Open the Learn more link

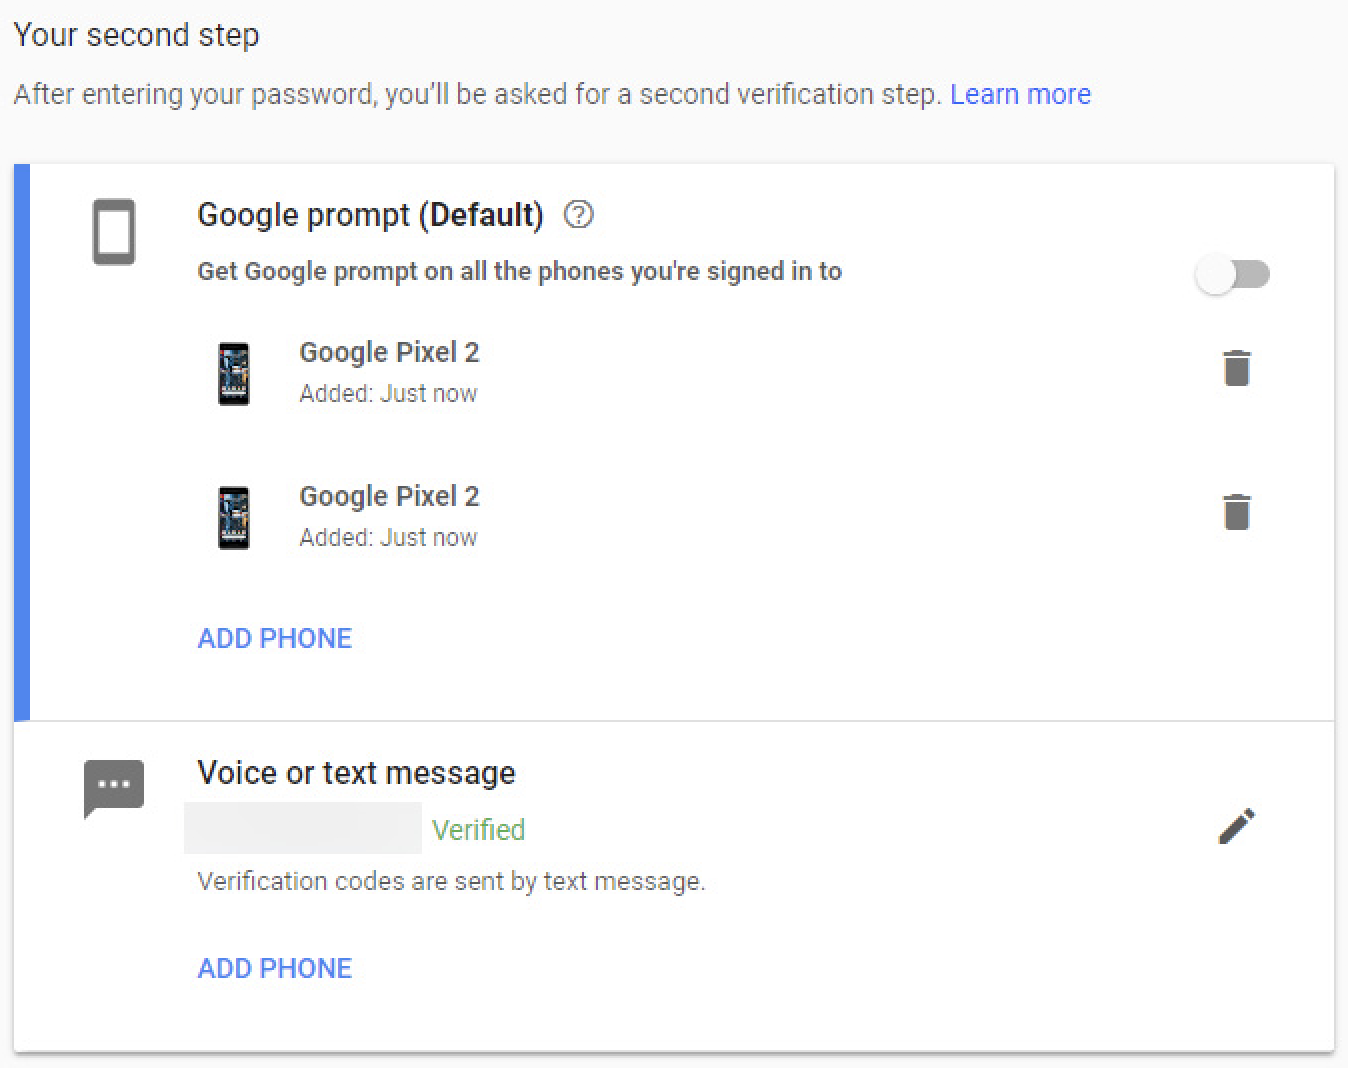point(1020,94)
